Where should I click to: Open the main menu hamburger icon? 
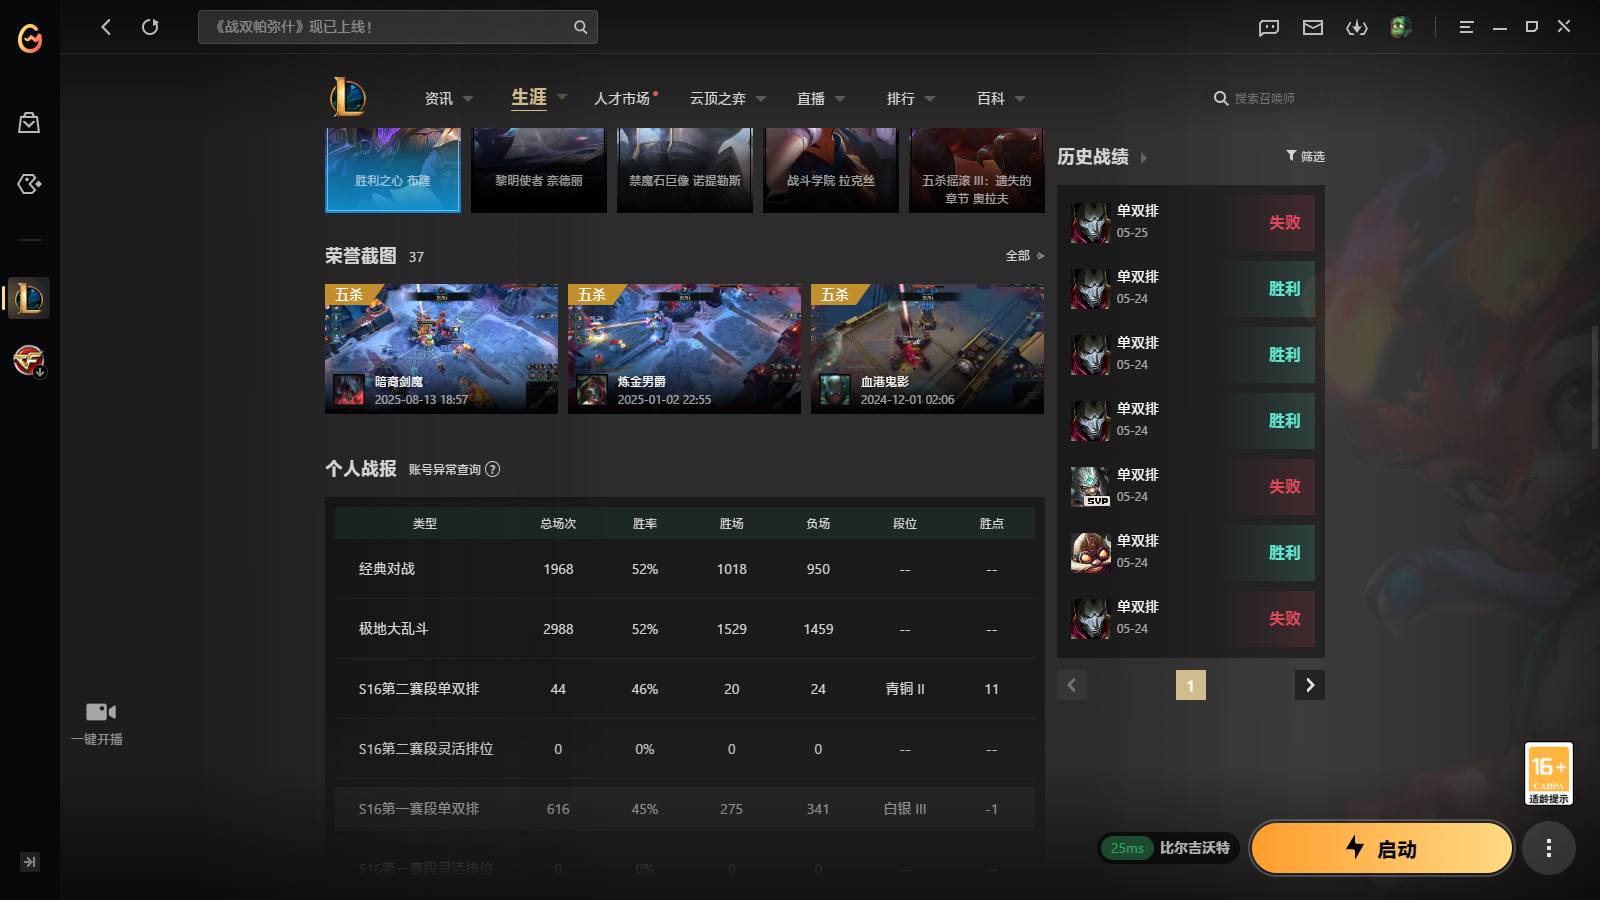pyautogui.click(x=1466, y=28)
